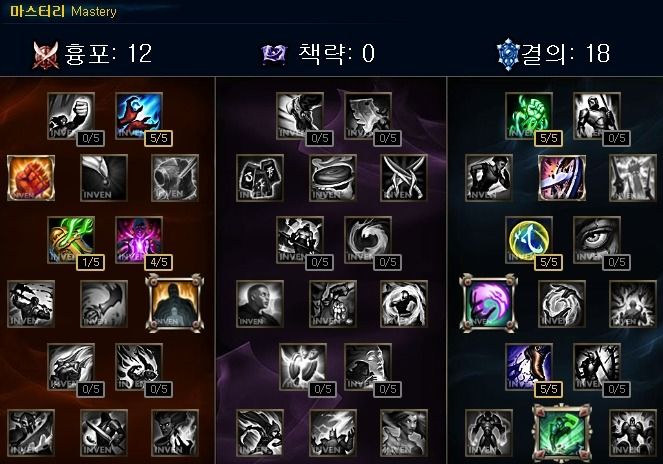Image resolution: width=663 pixels, height=464 pixels.
Task: Click the grey man portrait mastery in Cunning
Action: coord(260,304)
